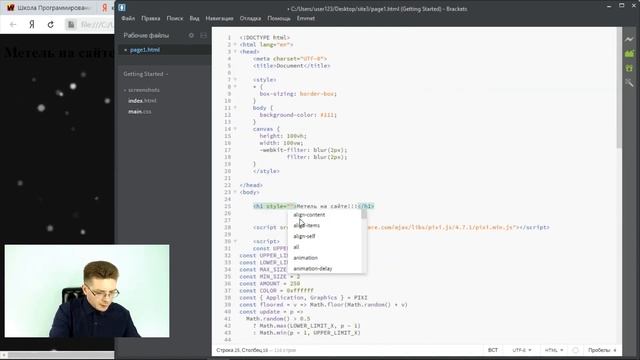The width and height of the screenshot is (640, 360).
Task: Open the Навигация menu
Action: coord(219,18)
